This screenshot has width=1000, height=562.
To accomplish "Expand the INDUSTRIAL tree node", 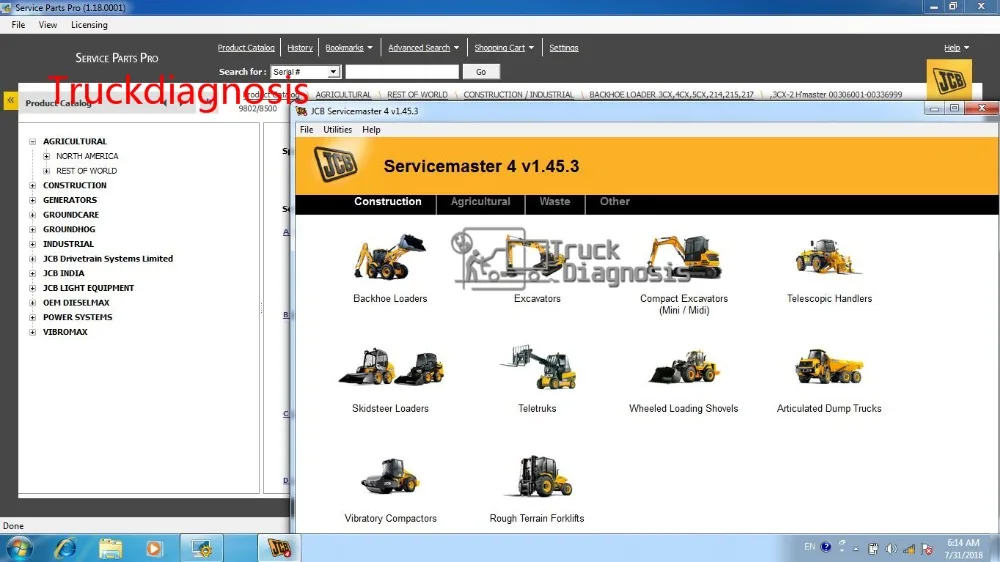I will coord(33,244).
